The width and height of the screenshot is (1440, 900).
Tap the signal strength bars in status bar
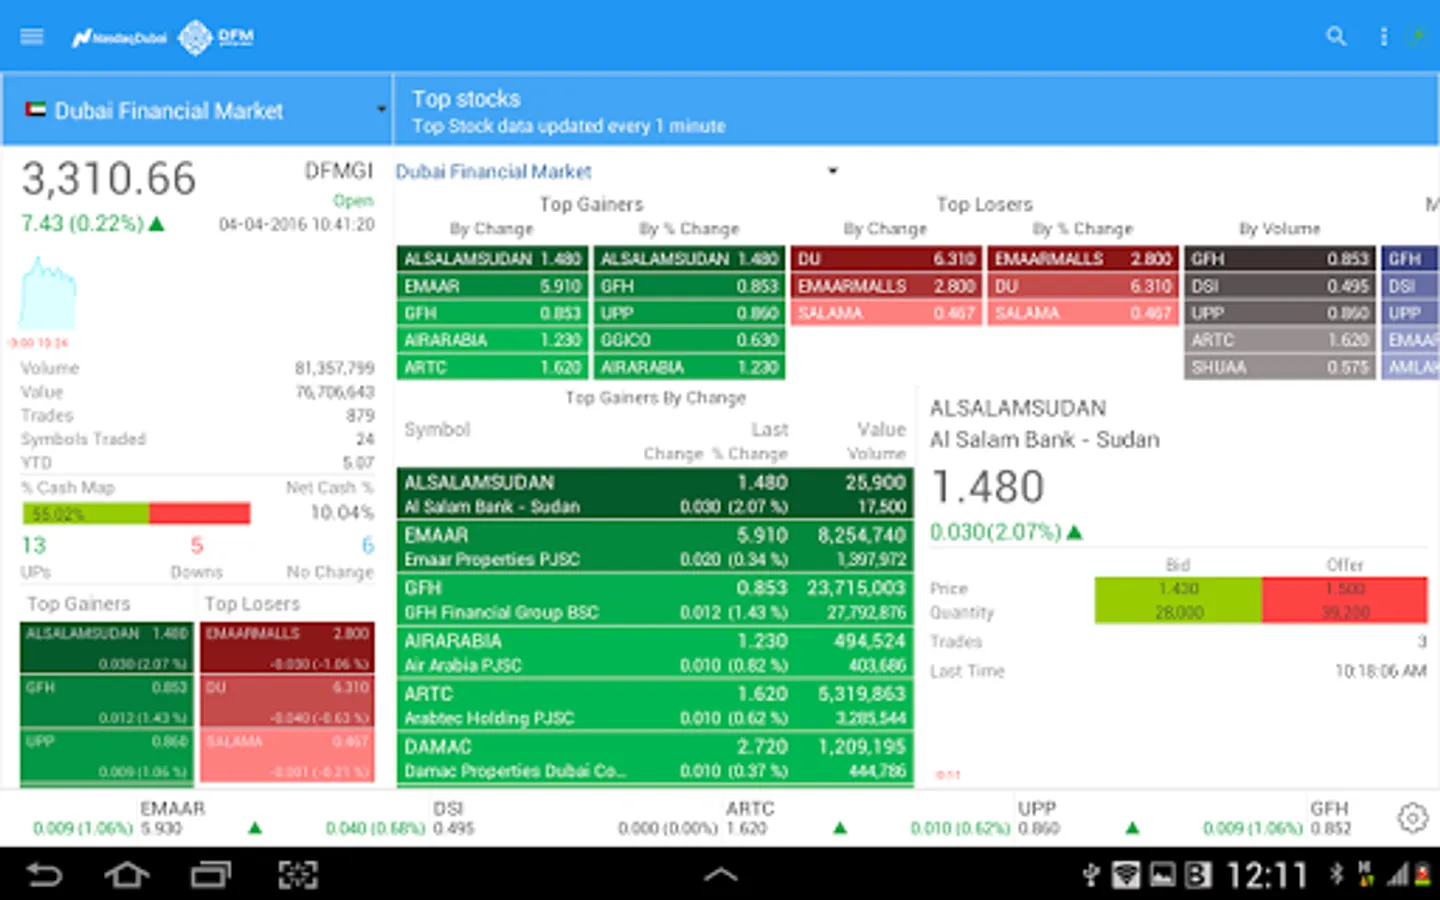(1398, 876)
